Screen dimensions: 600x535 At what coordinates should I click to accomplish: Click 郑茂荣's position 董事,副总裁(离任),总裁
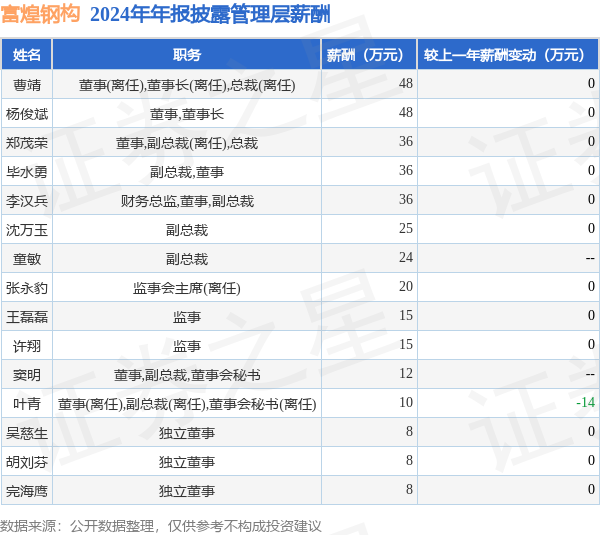click(x=187, y=143)
